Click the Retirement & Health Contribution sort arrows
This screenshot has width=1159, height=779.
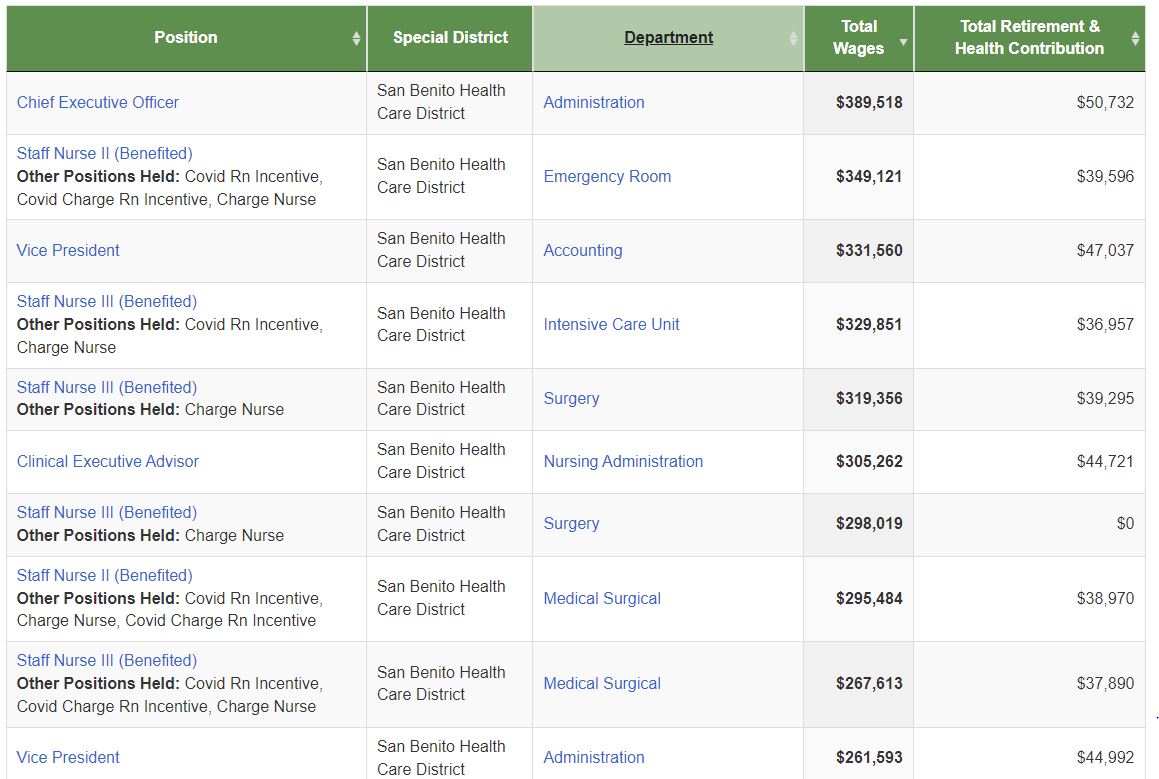click(x=1135, y=38)
